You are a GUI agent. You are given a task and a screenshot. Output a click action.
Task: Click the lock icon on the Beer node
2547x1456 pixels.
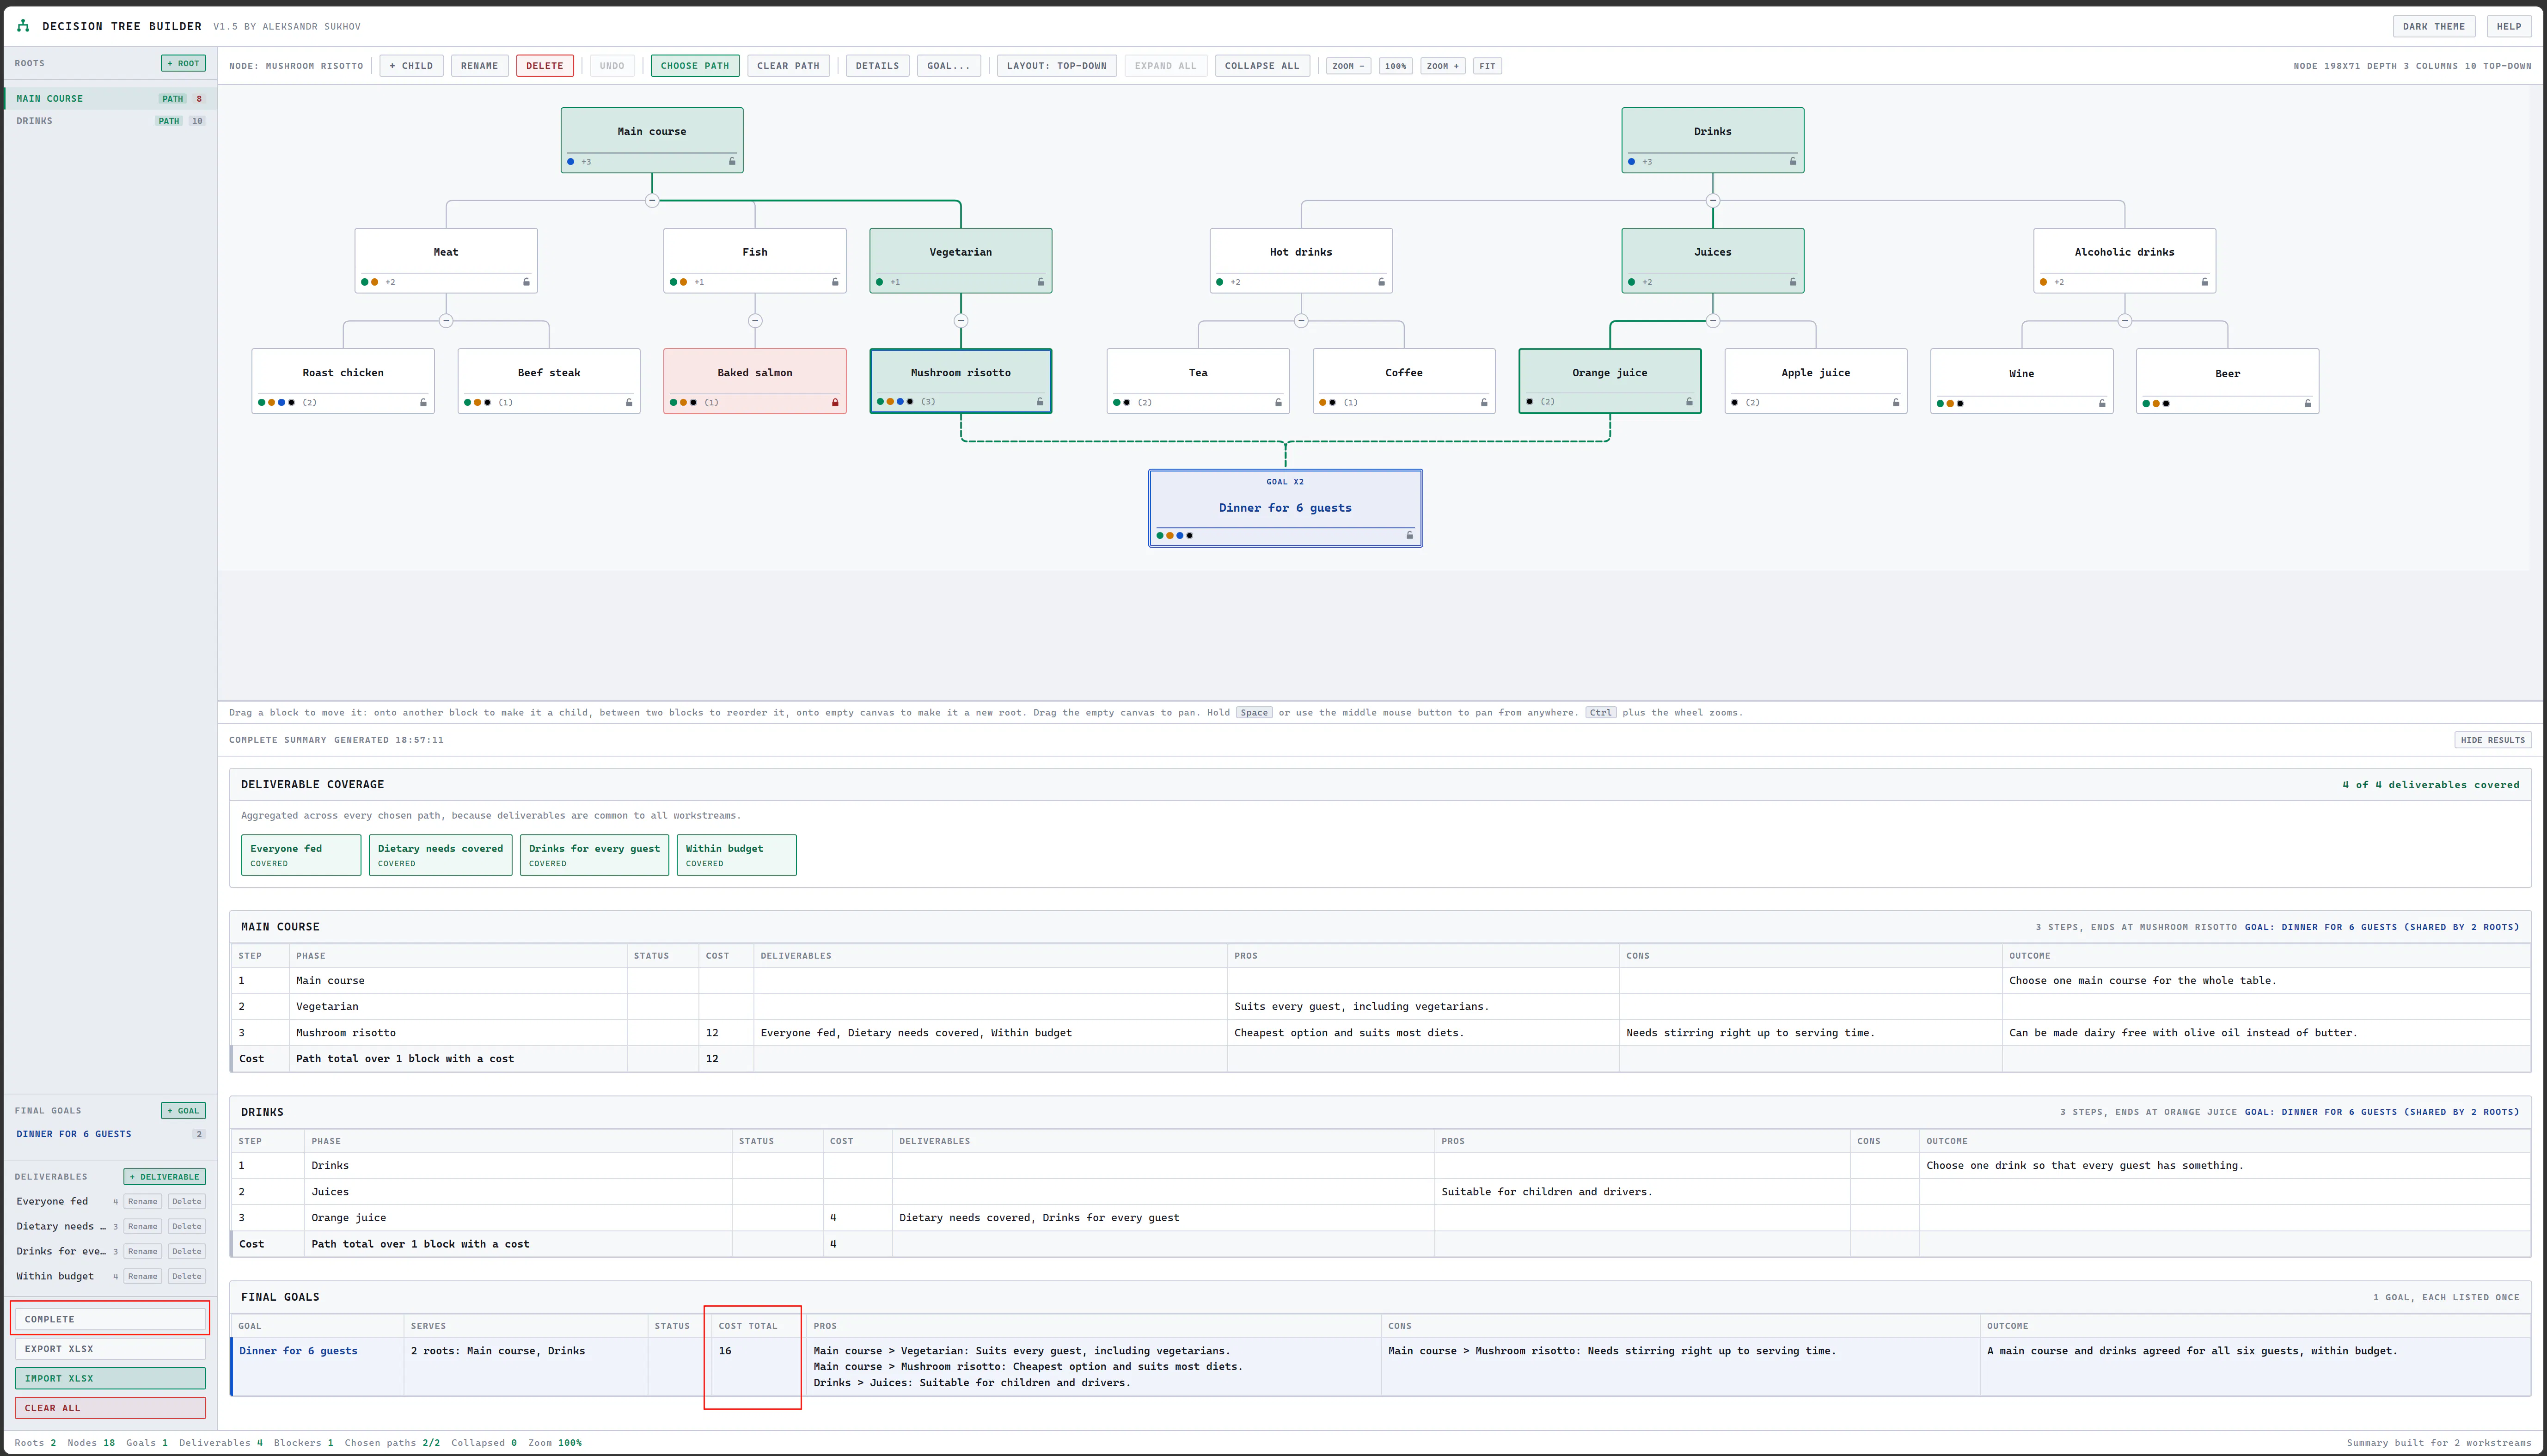(x=2308, y=403)
